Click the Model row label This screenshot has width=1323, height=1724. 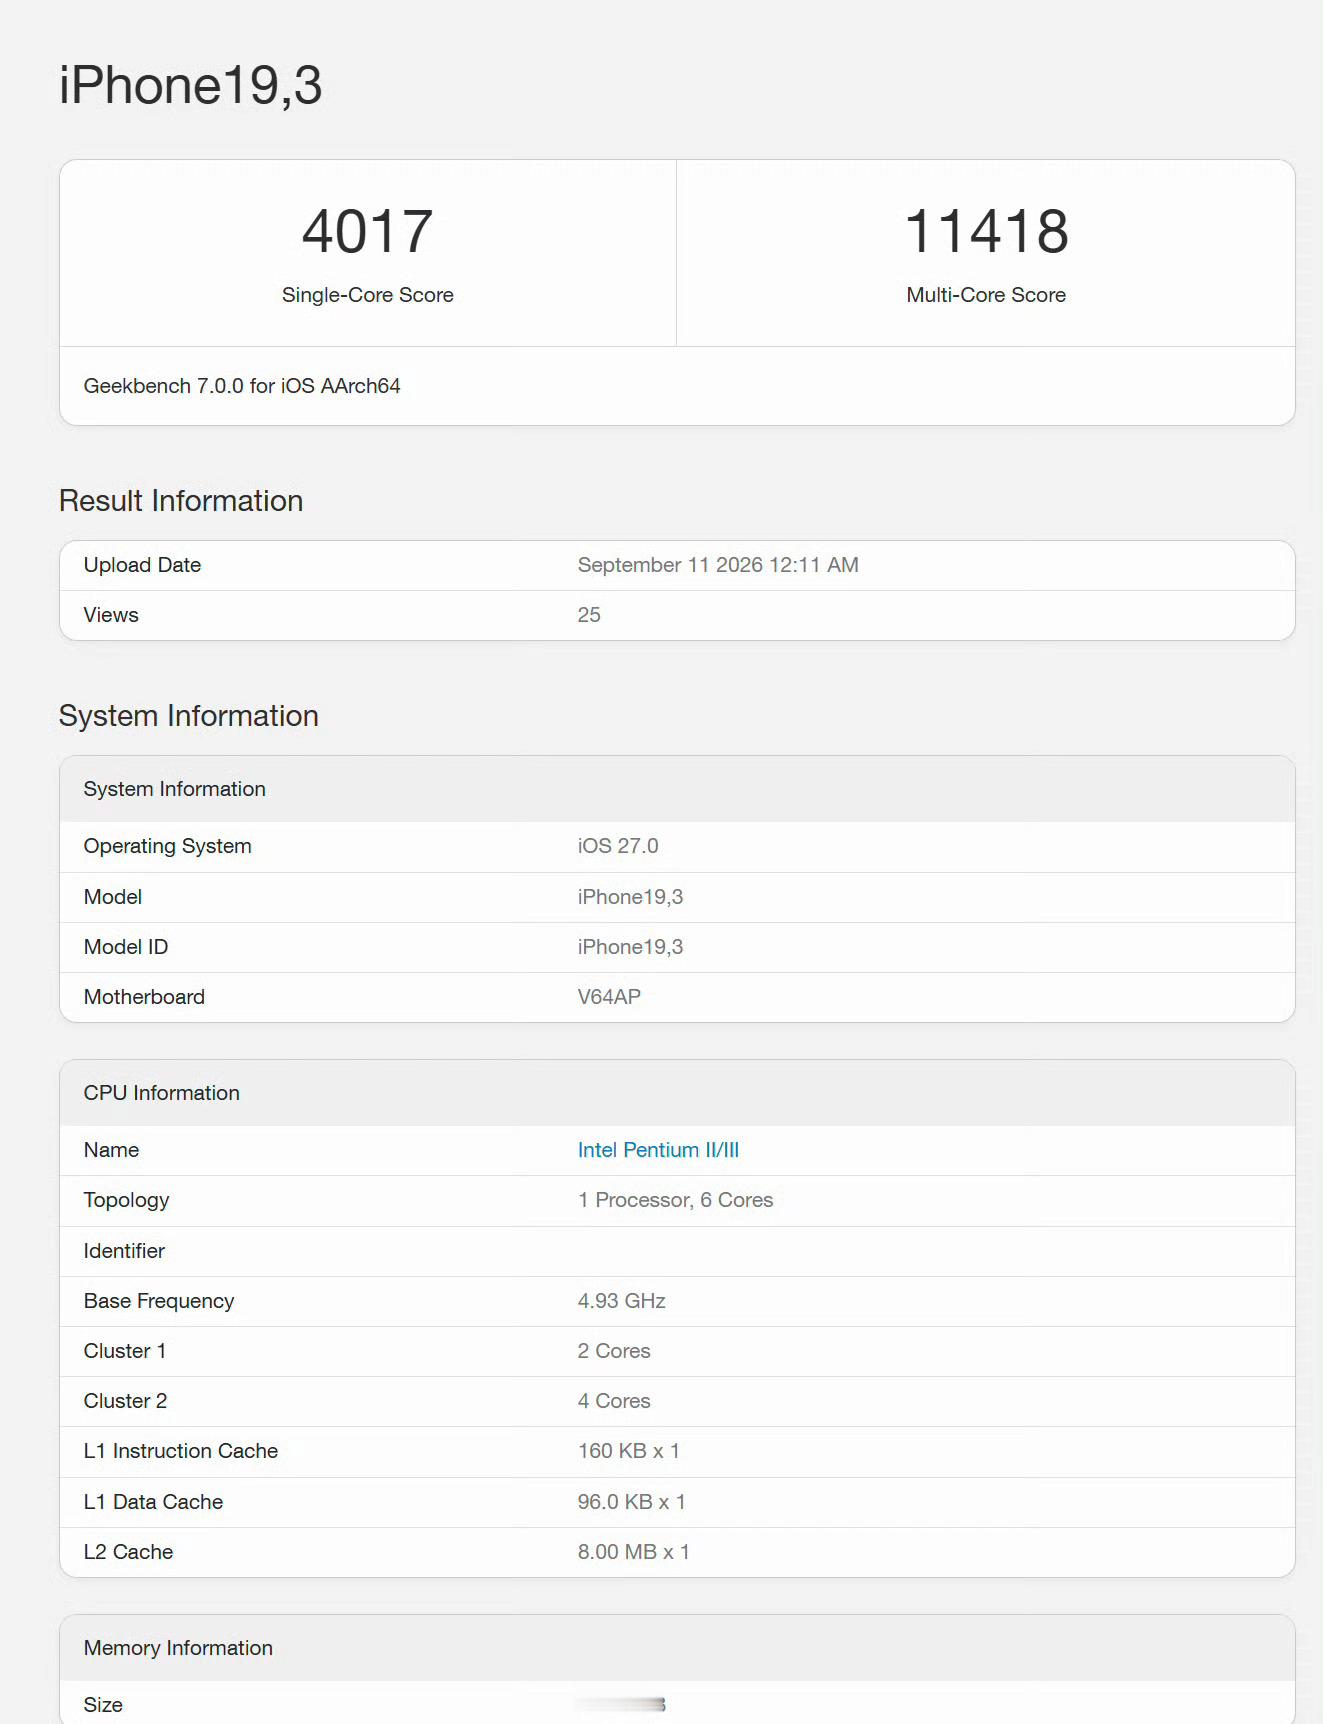tap(113, 897)
